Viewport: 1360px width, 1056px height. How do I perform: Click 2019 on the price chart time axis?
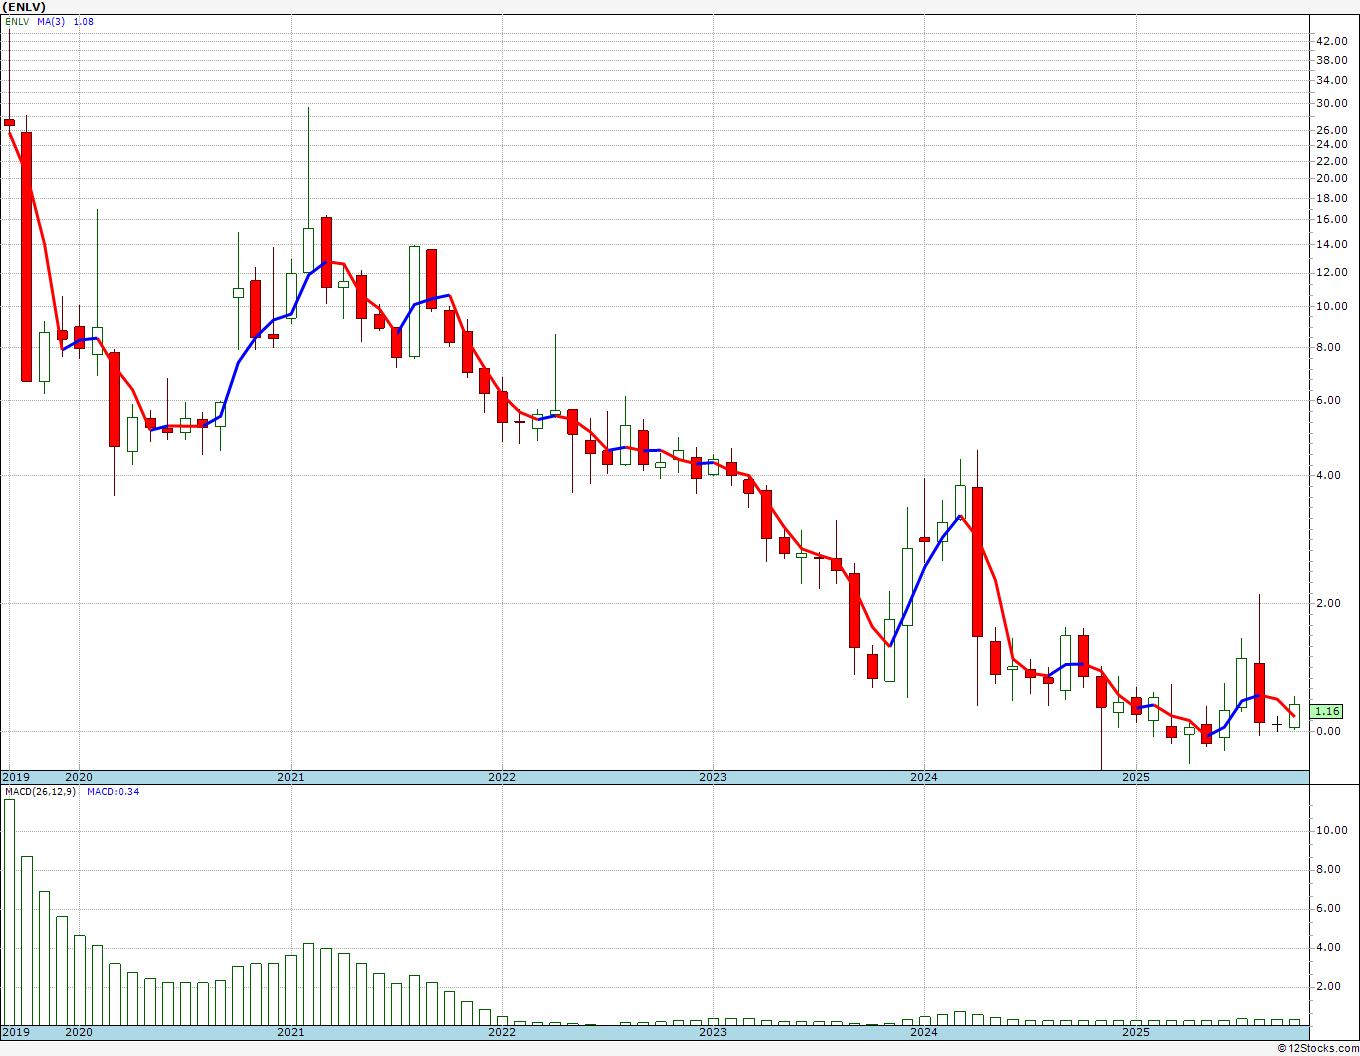point(15,777)
